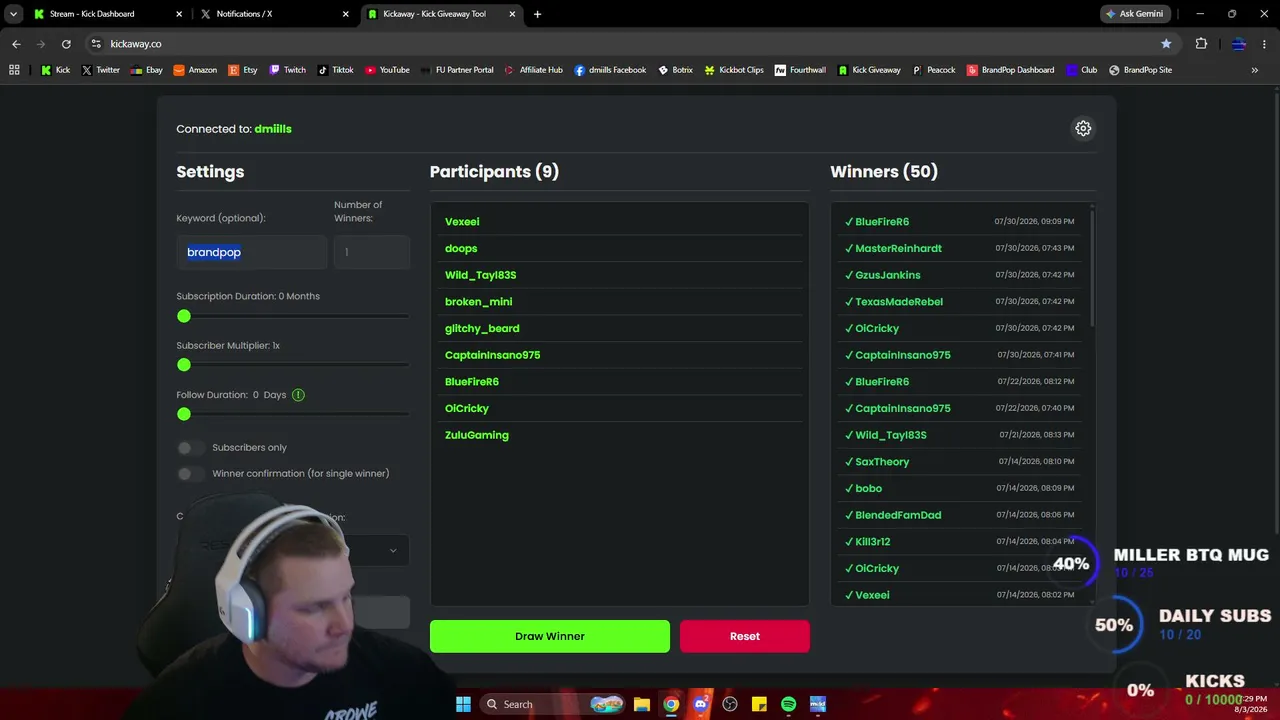1280x720 pixels.
Task: Open the YouTube bookmark
Action: [x=387, y=70]
